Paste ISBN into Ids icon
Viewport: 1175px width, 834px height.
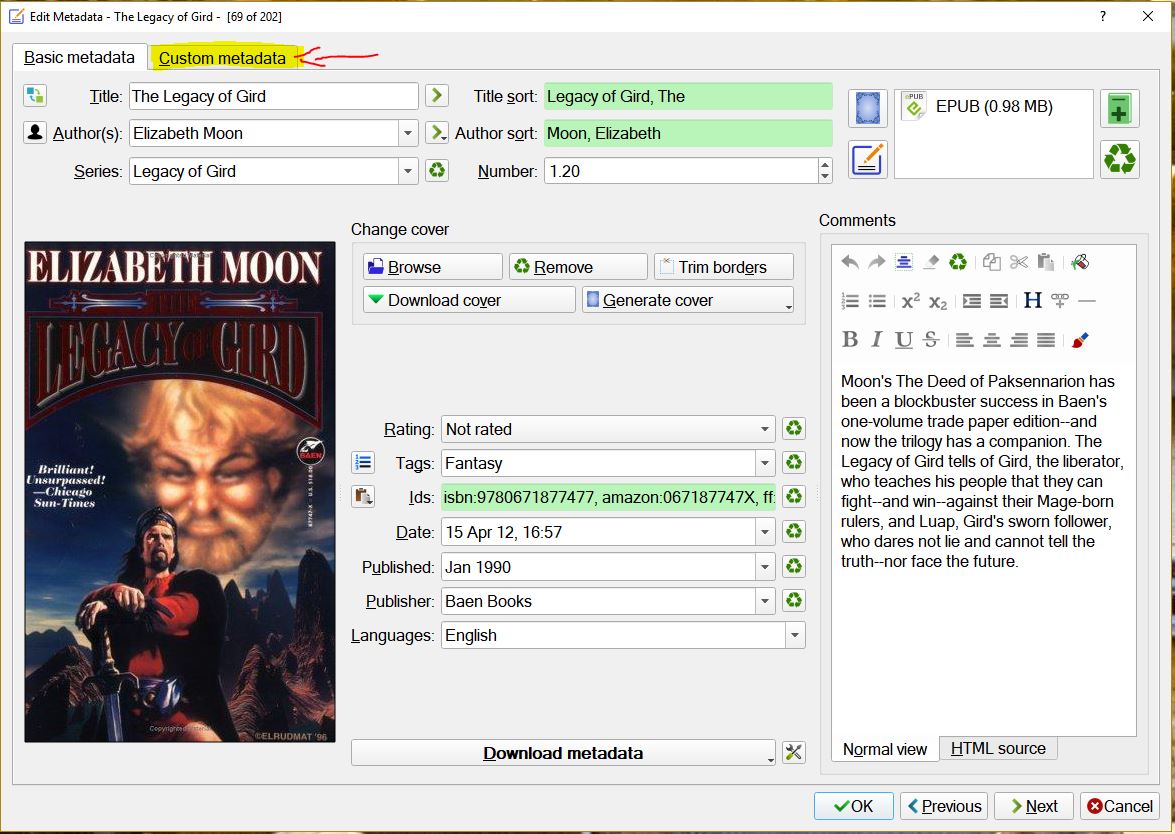(363, 496)
